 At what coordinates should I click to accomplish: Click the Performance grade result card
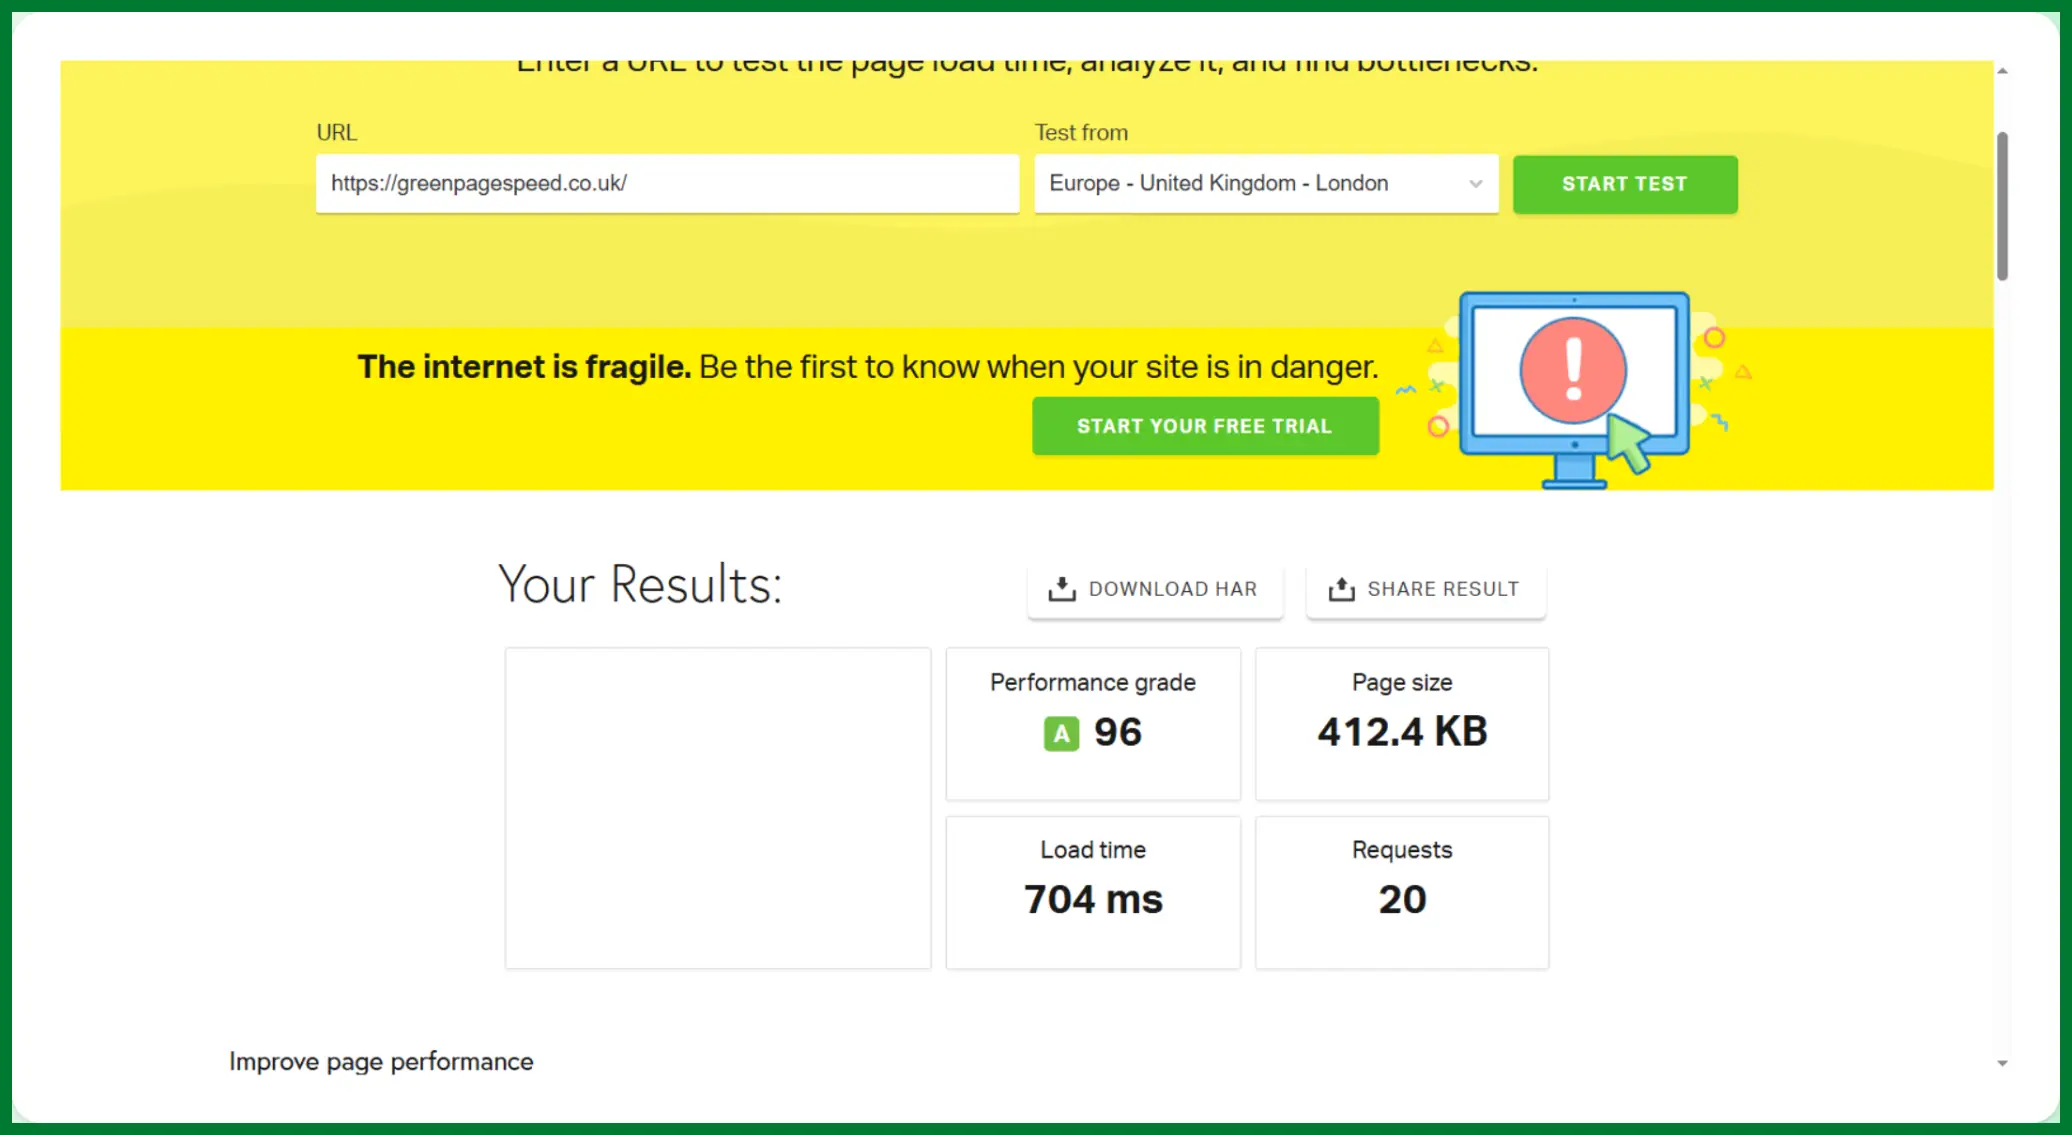tap(1093, 723)
